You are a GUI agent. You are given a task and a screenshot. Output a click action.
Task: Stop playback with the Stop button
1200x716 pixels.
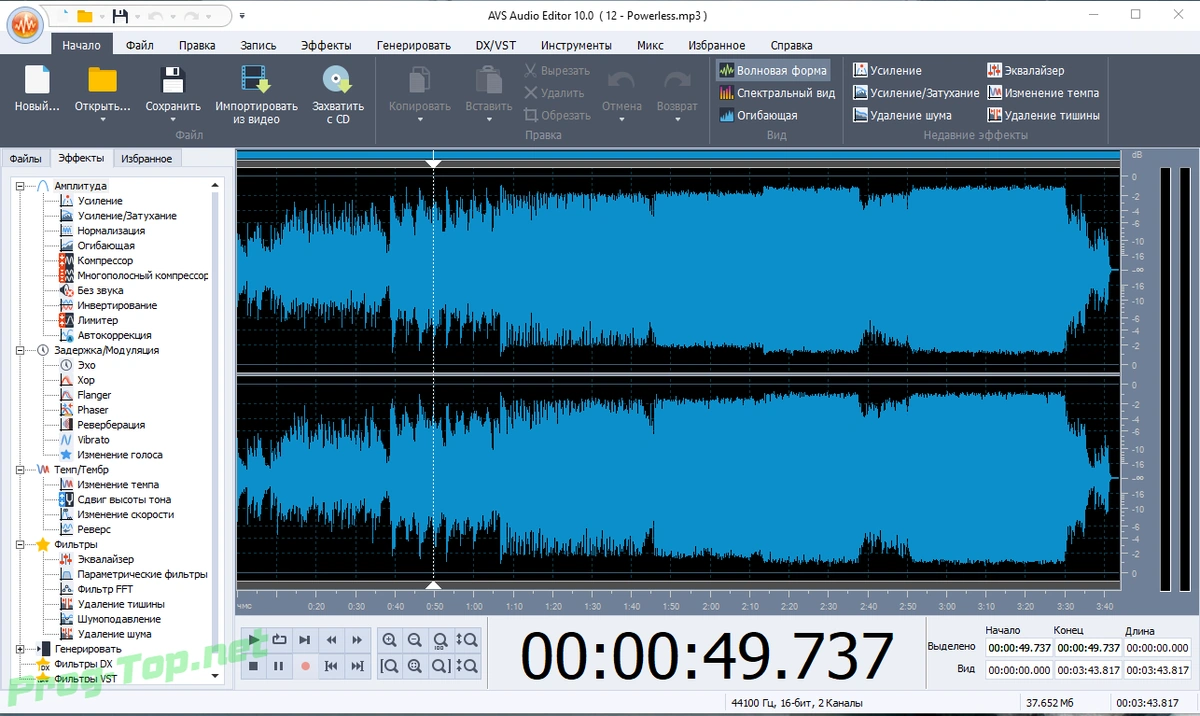[x=254, y=666]
